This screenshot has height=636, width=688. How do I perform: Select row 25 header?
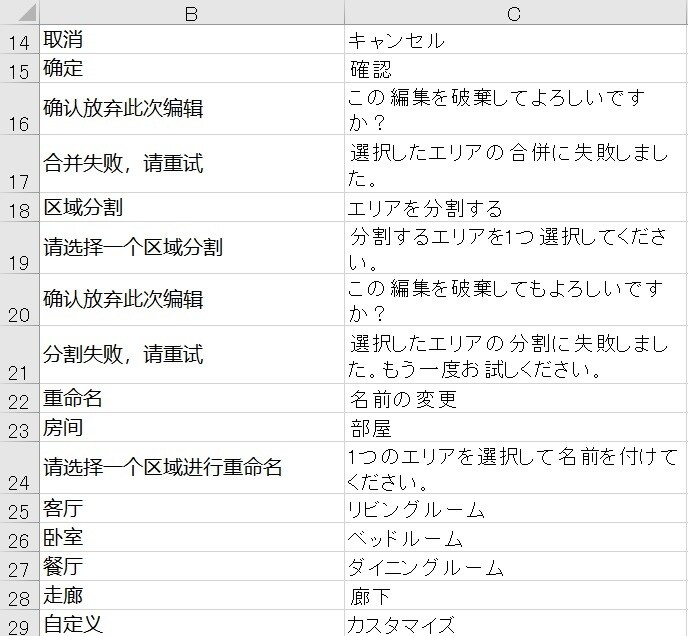click(x=19, y=508)
